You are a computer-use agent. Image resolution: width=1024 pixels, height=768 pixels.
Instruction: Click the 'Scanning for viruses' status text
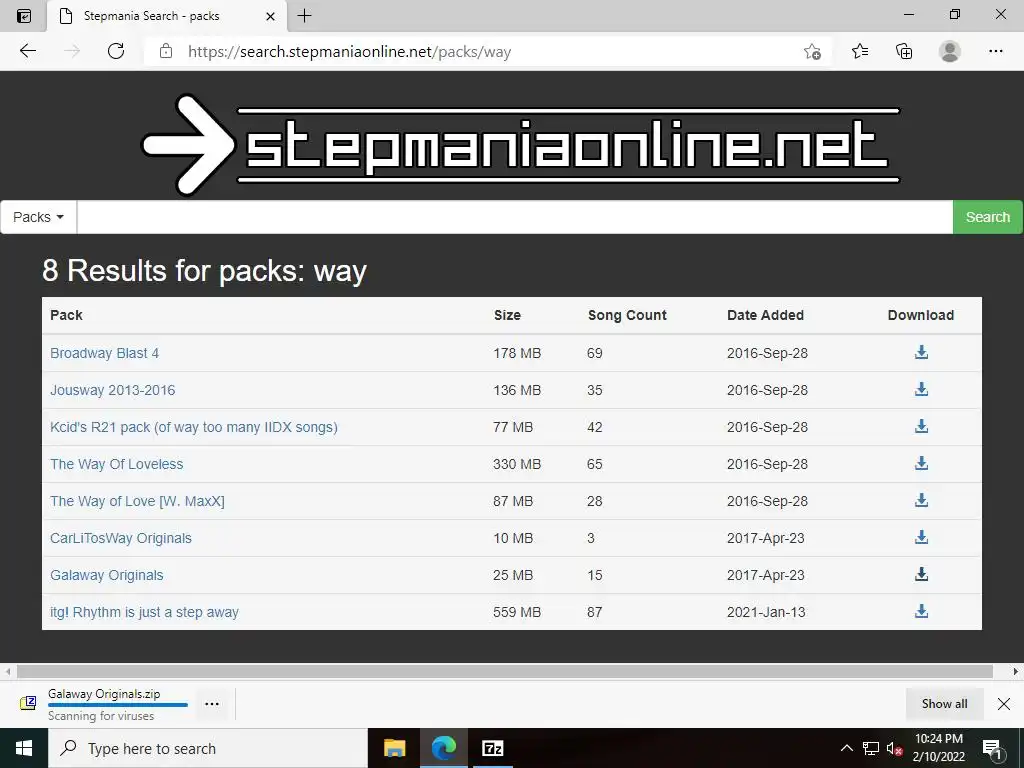pyautogui.click(x=101, y=716)
